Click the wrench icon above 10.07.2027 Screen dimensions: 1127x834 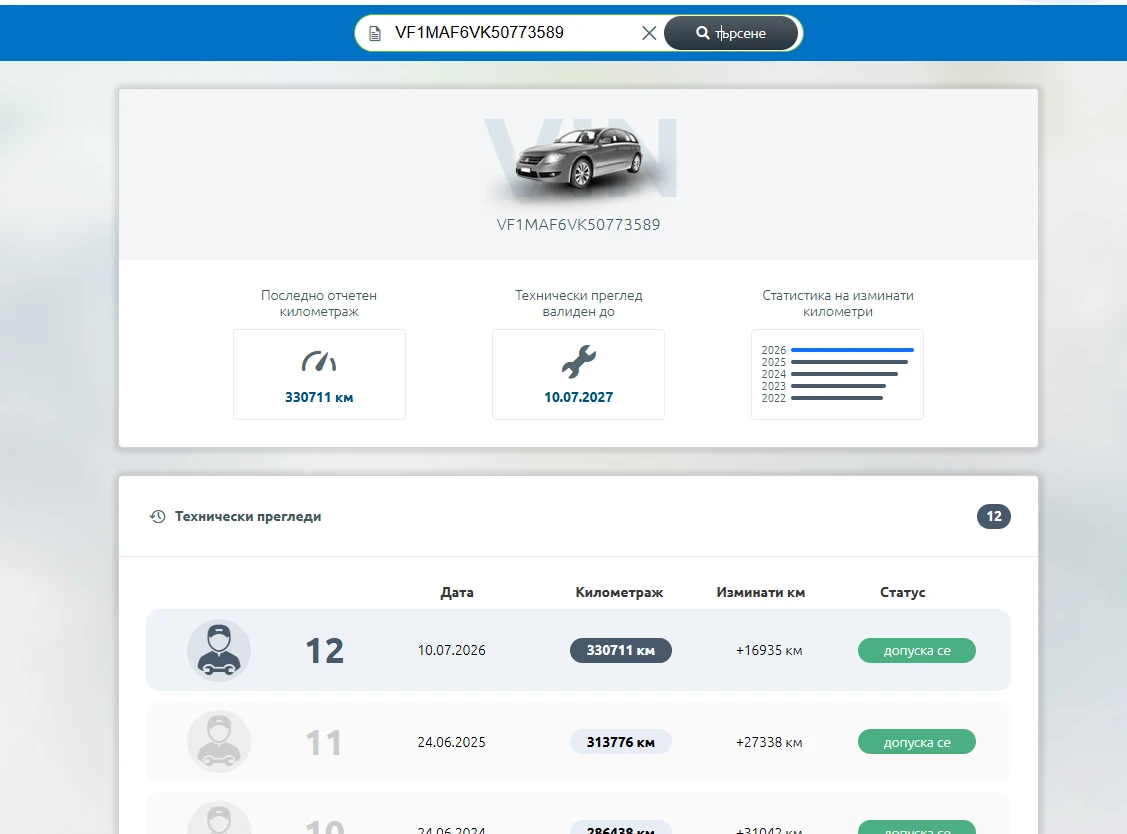[579, 361]
